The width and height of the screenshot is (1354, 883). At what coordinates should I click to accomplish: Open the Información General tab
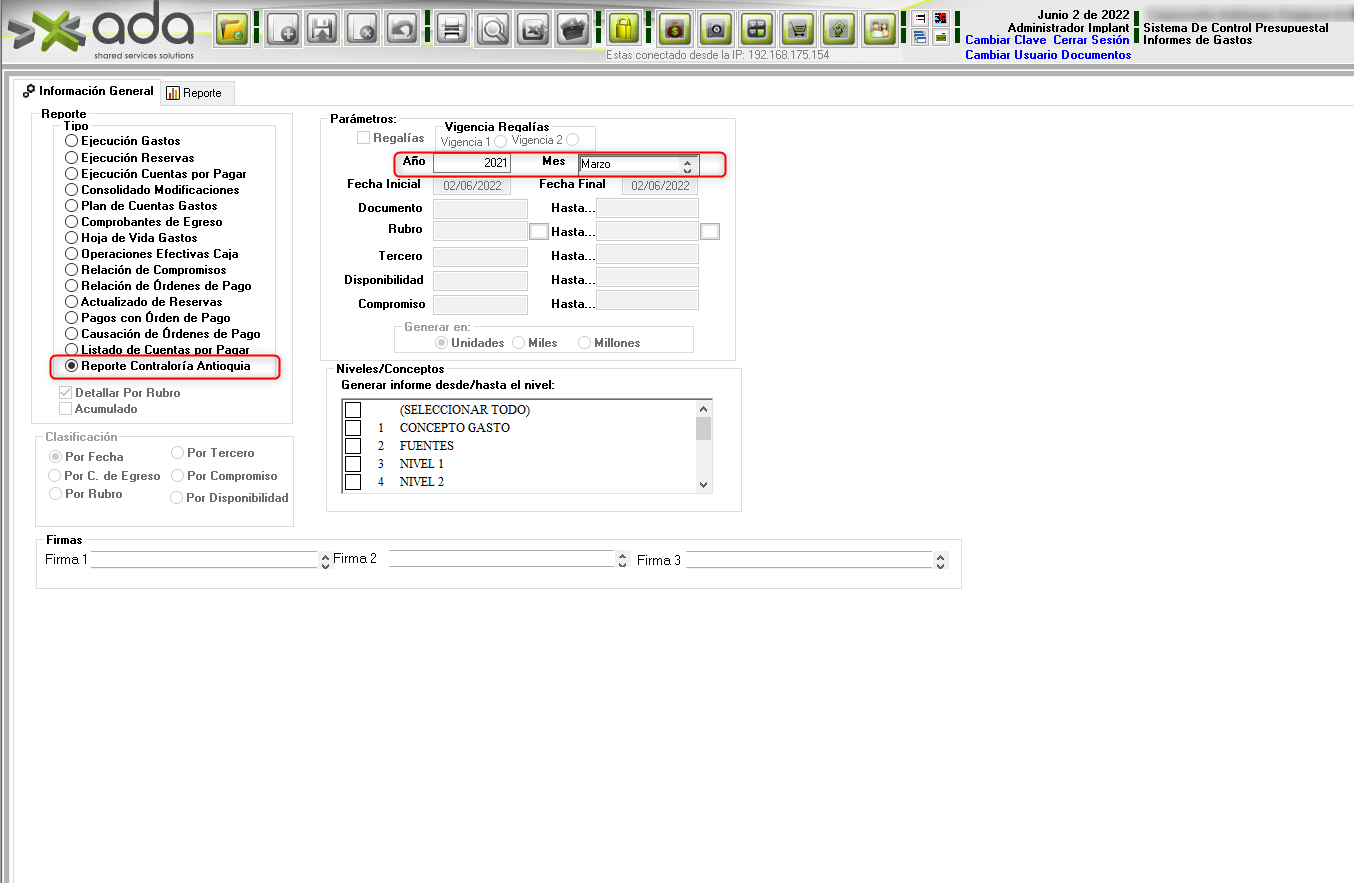click(x=88, y=91)
